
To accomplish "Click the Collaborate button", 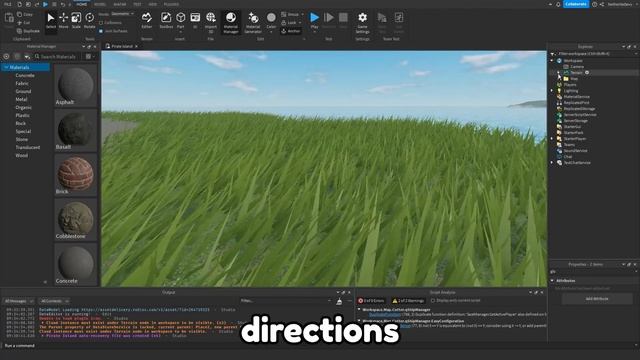I will point(576,4).
